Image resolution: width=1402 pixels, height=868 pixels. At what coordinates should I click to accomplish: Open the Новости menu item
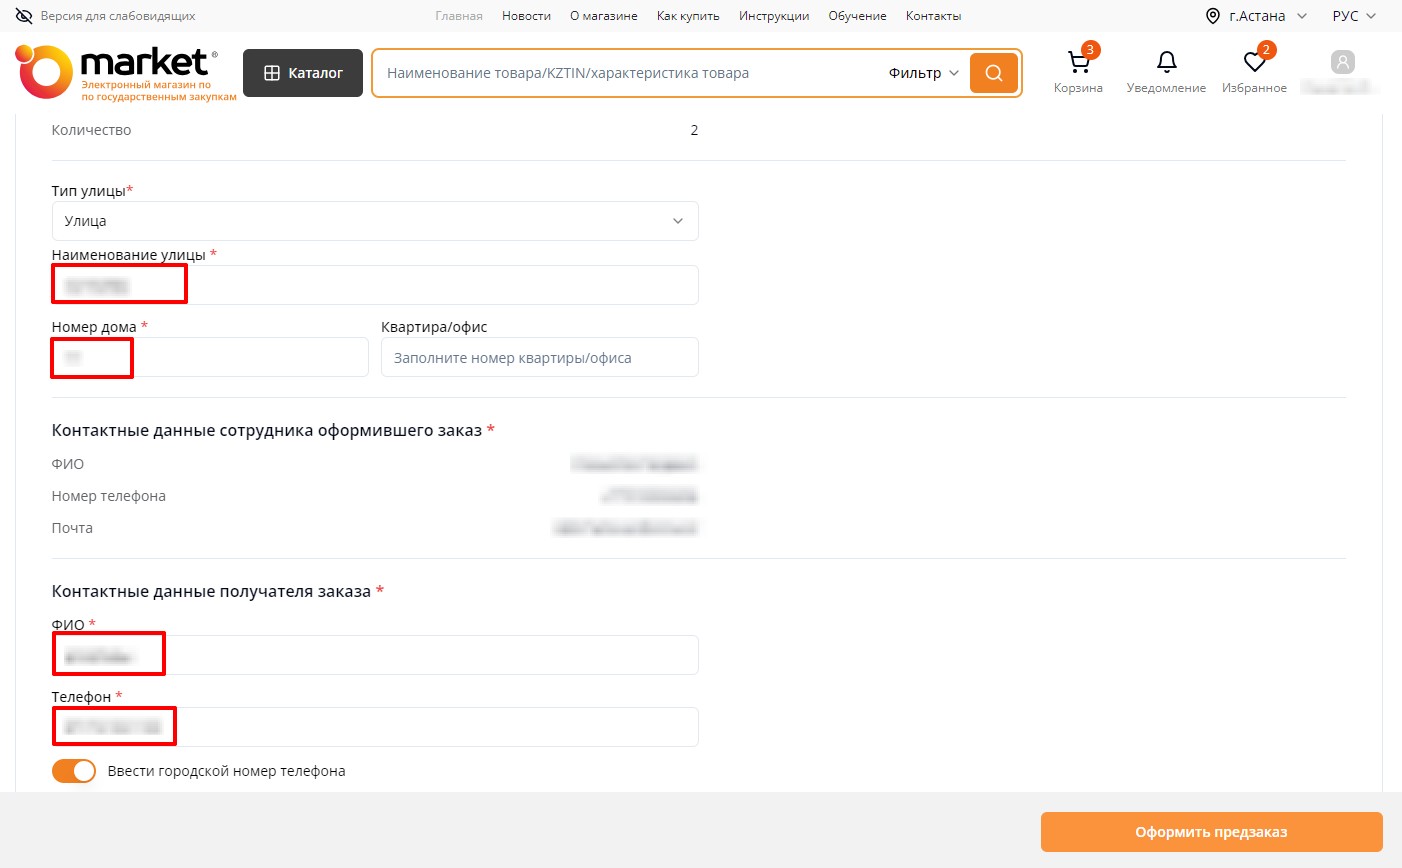(x=526, y=16)
